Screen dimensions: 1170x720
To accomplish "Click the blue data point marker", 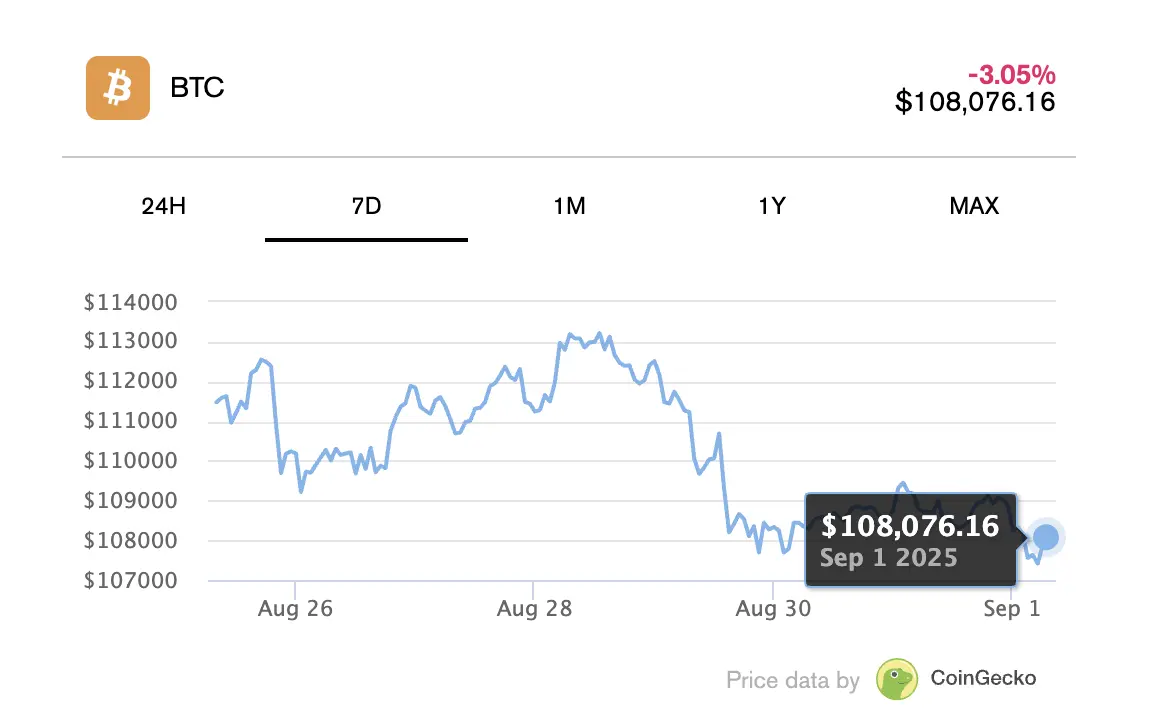I will 1046,538.
